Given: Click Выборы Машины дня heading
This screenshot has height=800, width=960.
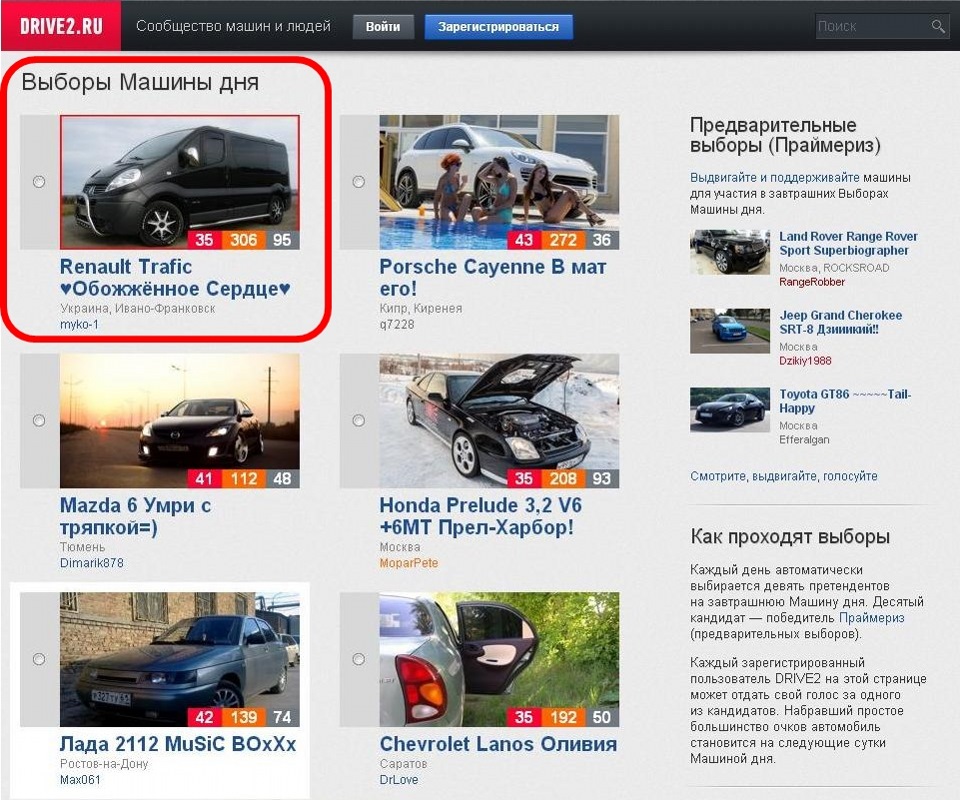Looking at the screenshot, I should [140, 82].
